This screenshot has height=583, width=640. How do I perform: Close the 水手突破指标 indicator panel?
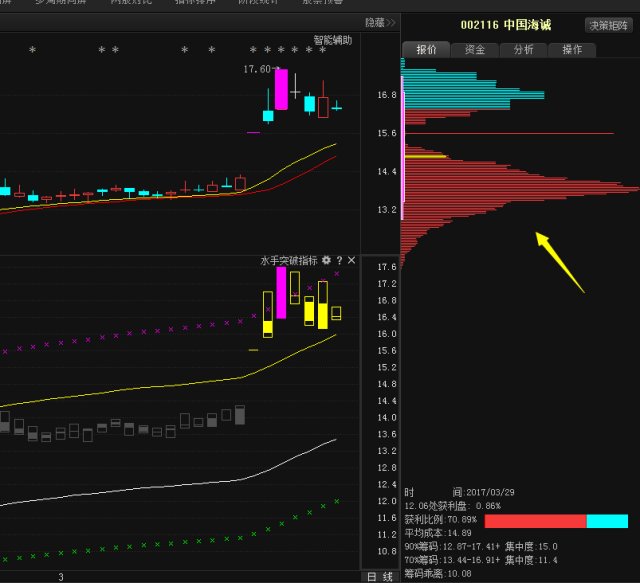pos(351,260)
